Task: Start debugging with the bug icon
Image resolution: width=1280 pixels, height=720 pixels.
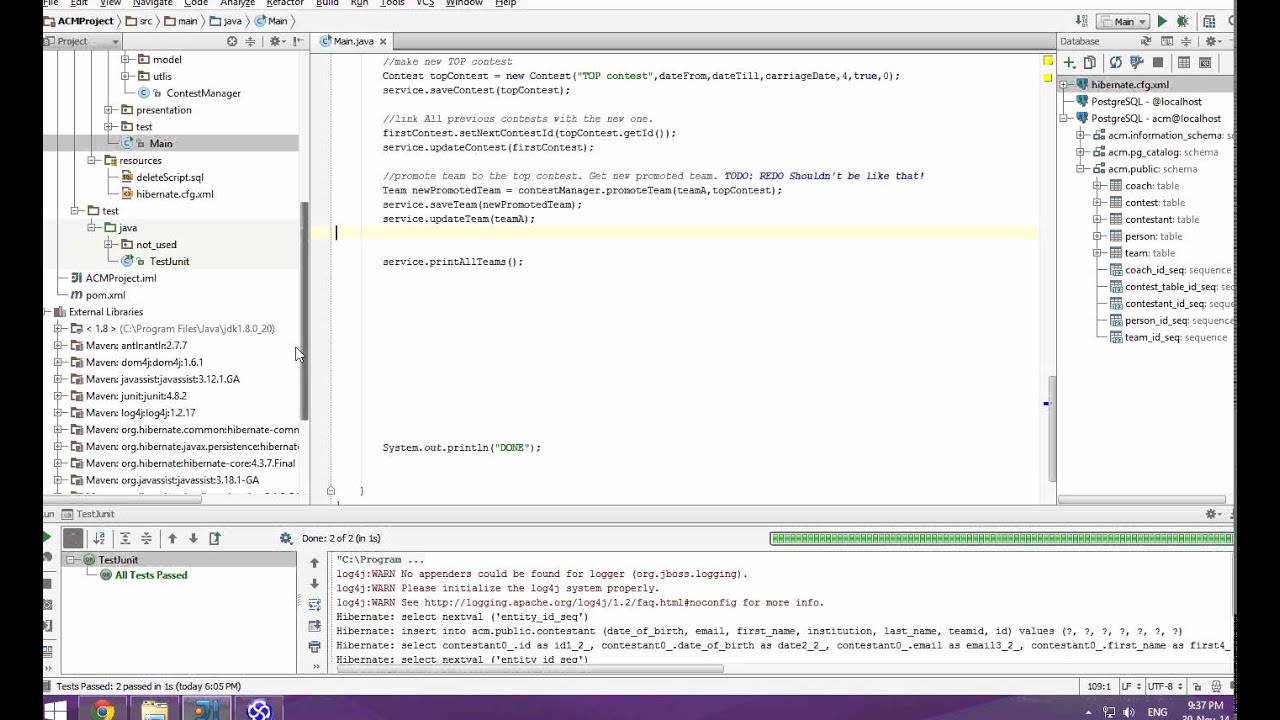Action: click(x=1183, y=21)
